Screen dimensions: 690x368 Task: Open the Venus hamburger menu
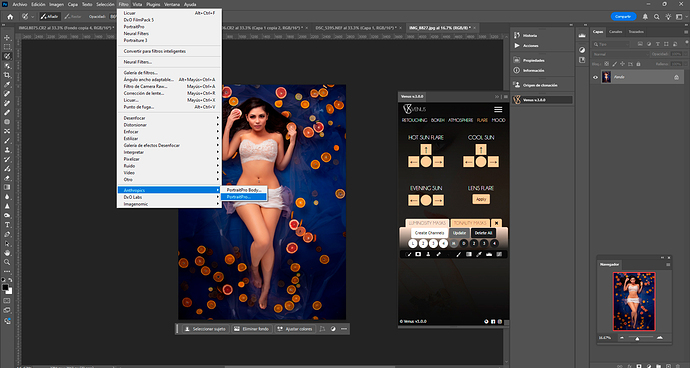coord(498,109)
